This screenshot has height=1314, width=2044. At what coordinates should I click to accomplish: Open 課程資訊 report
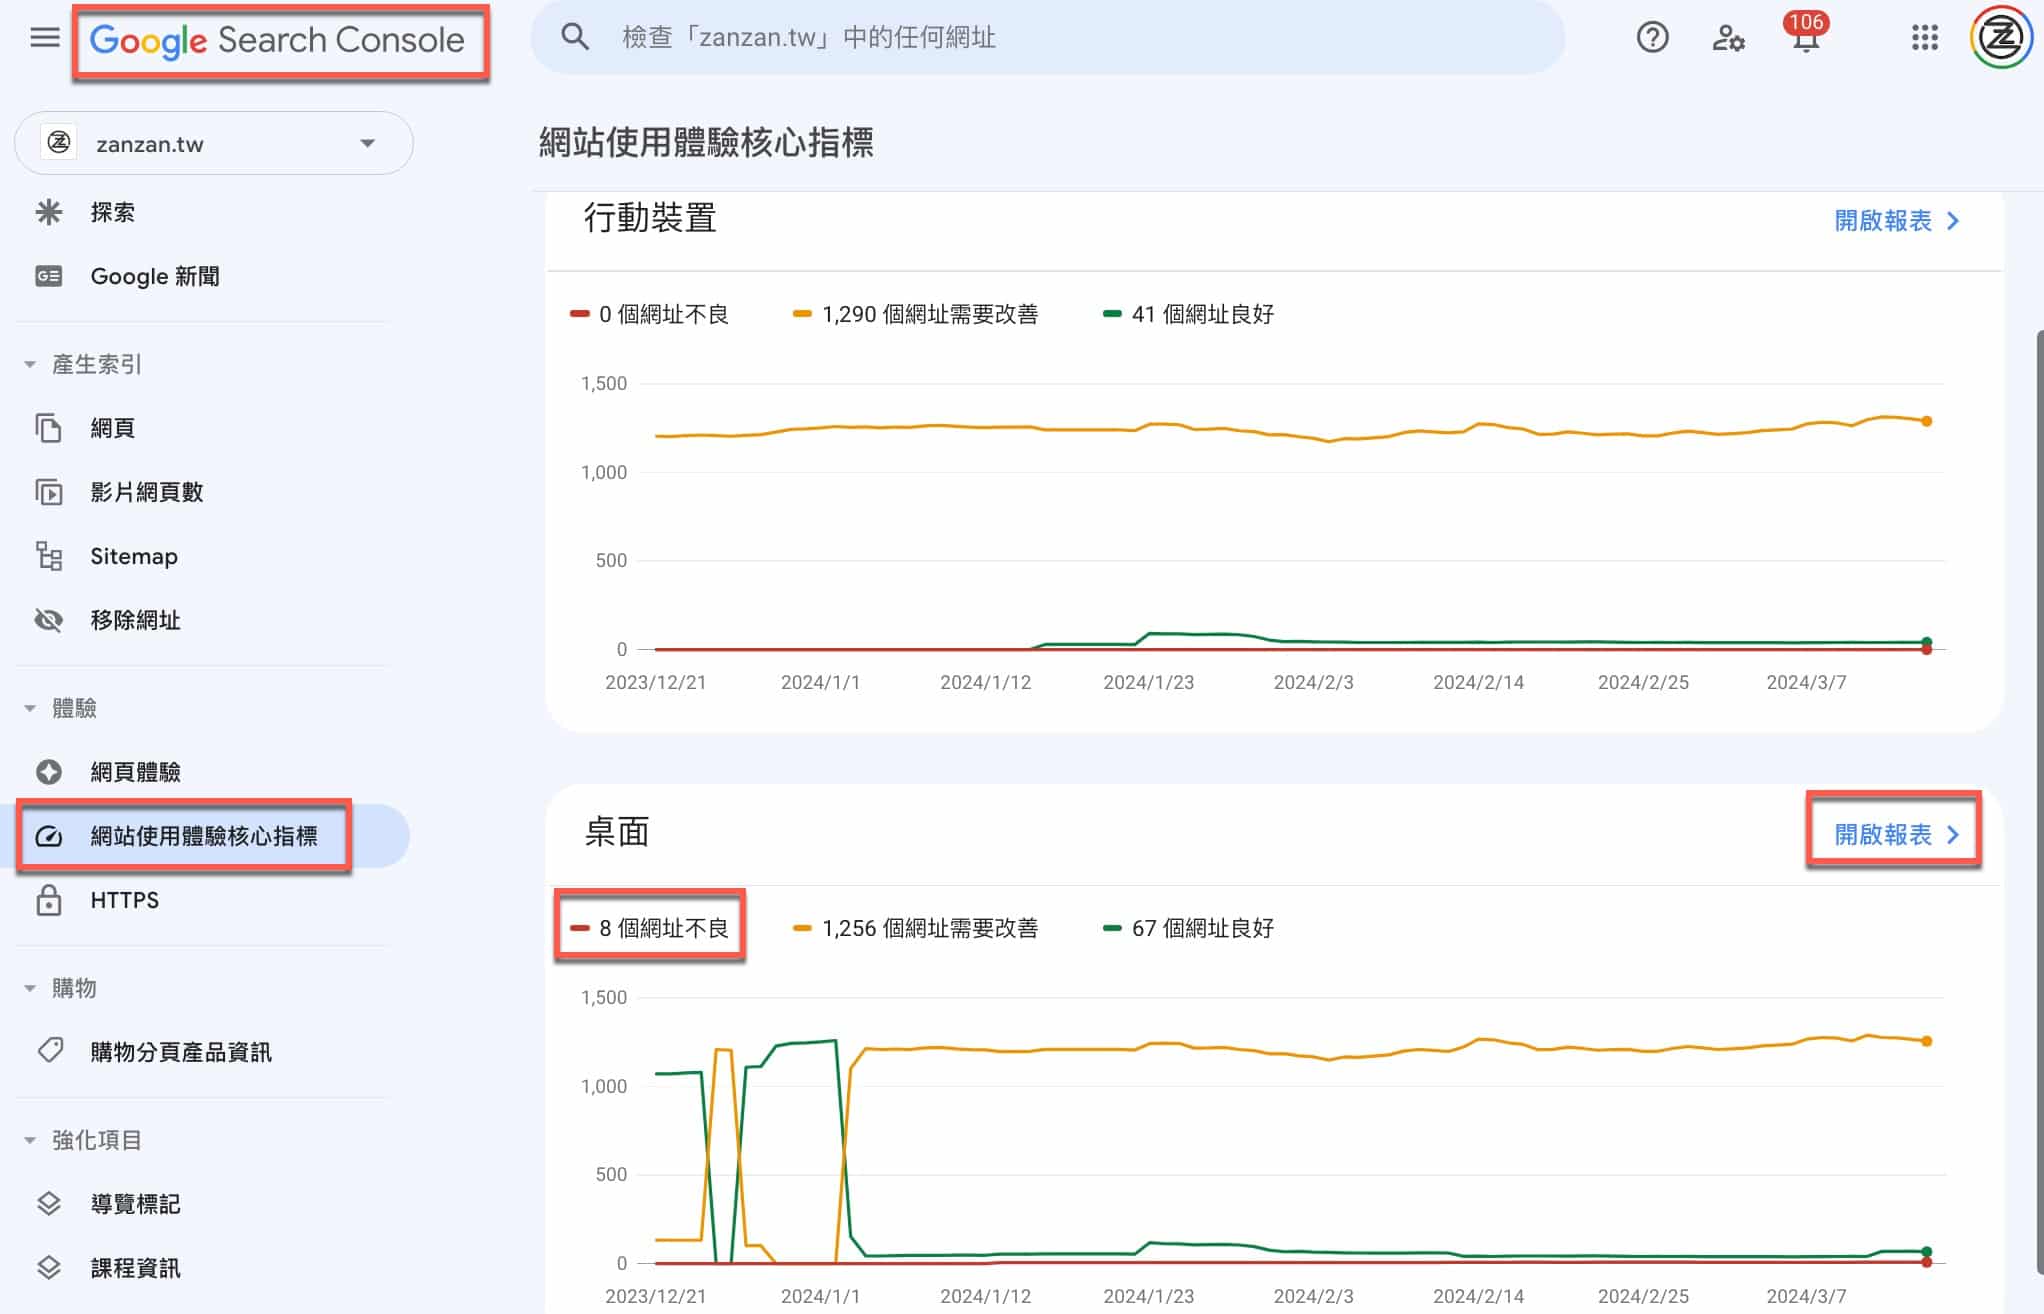coord(135,1268)
